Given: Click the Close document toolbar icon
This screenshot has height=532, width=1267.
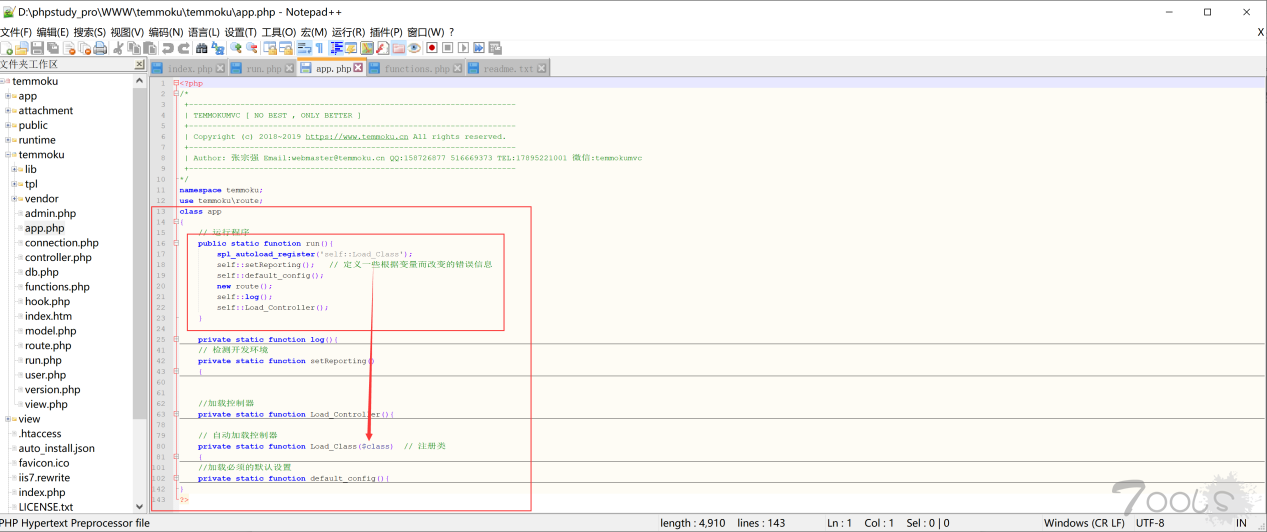Looking at the screenshot, I should pyautogui.click(x=69, y=48).
